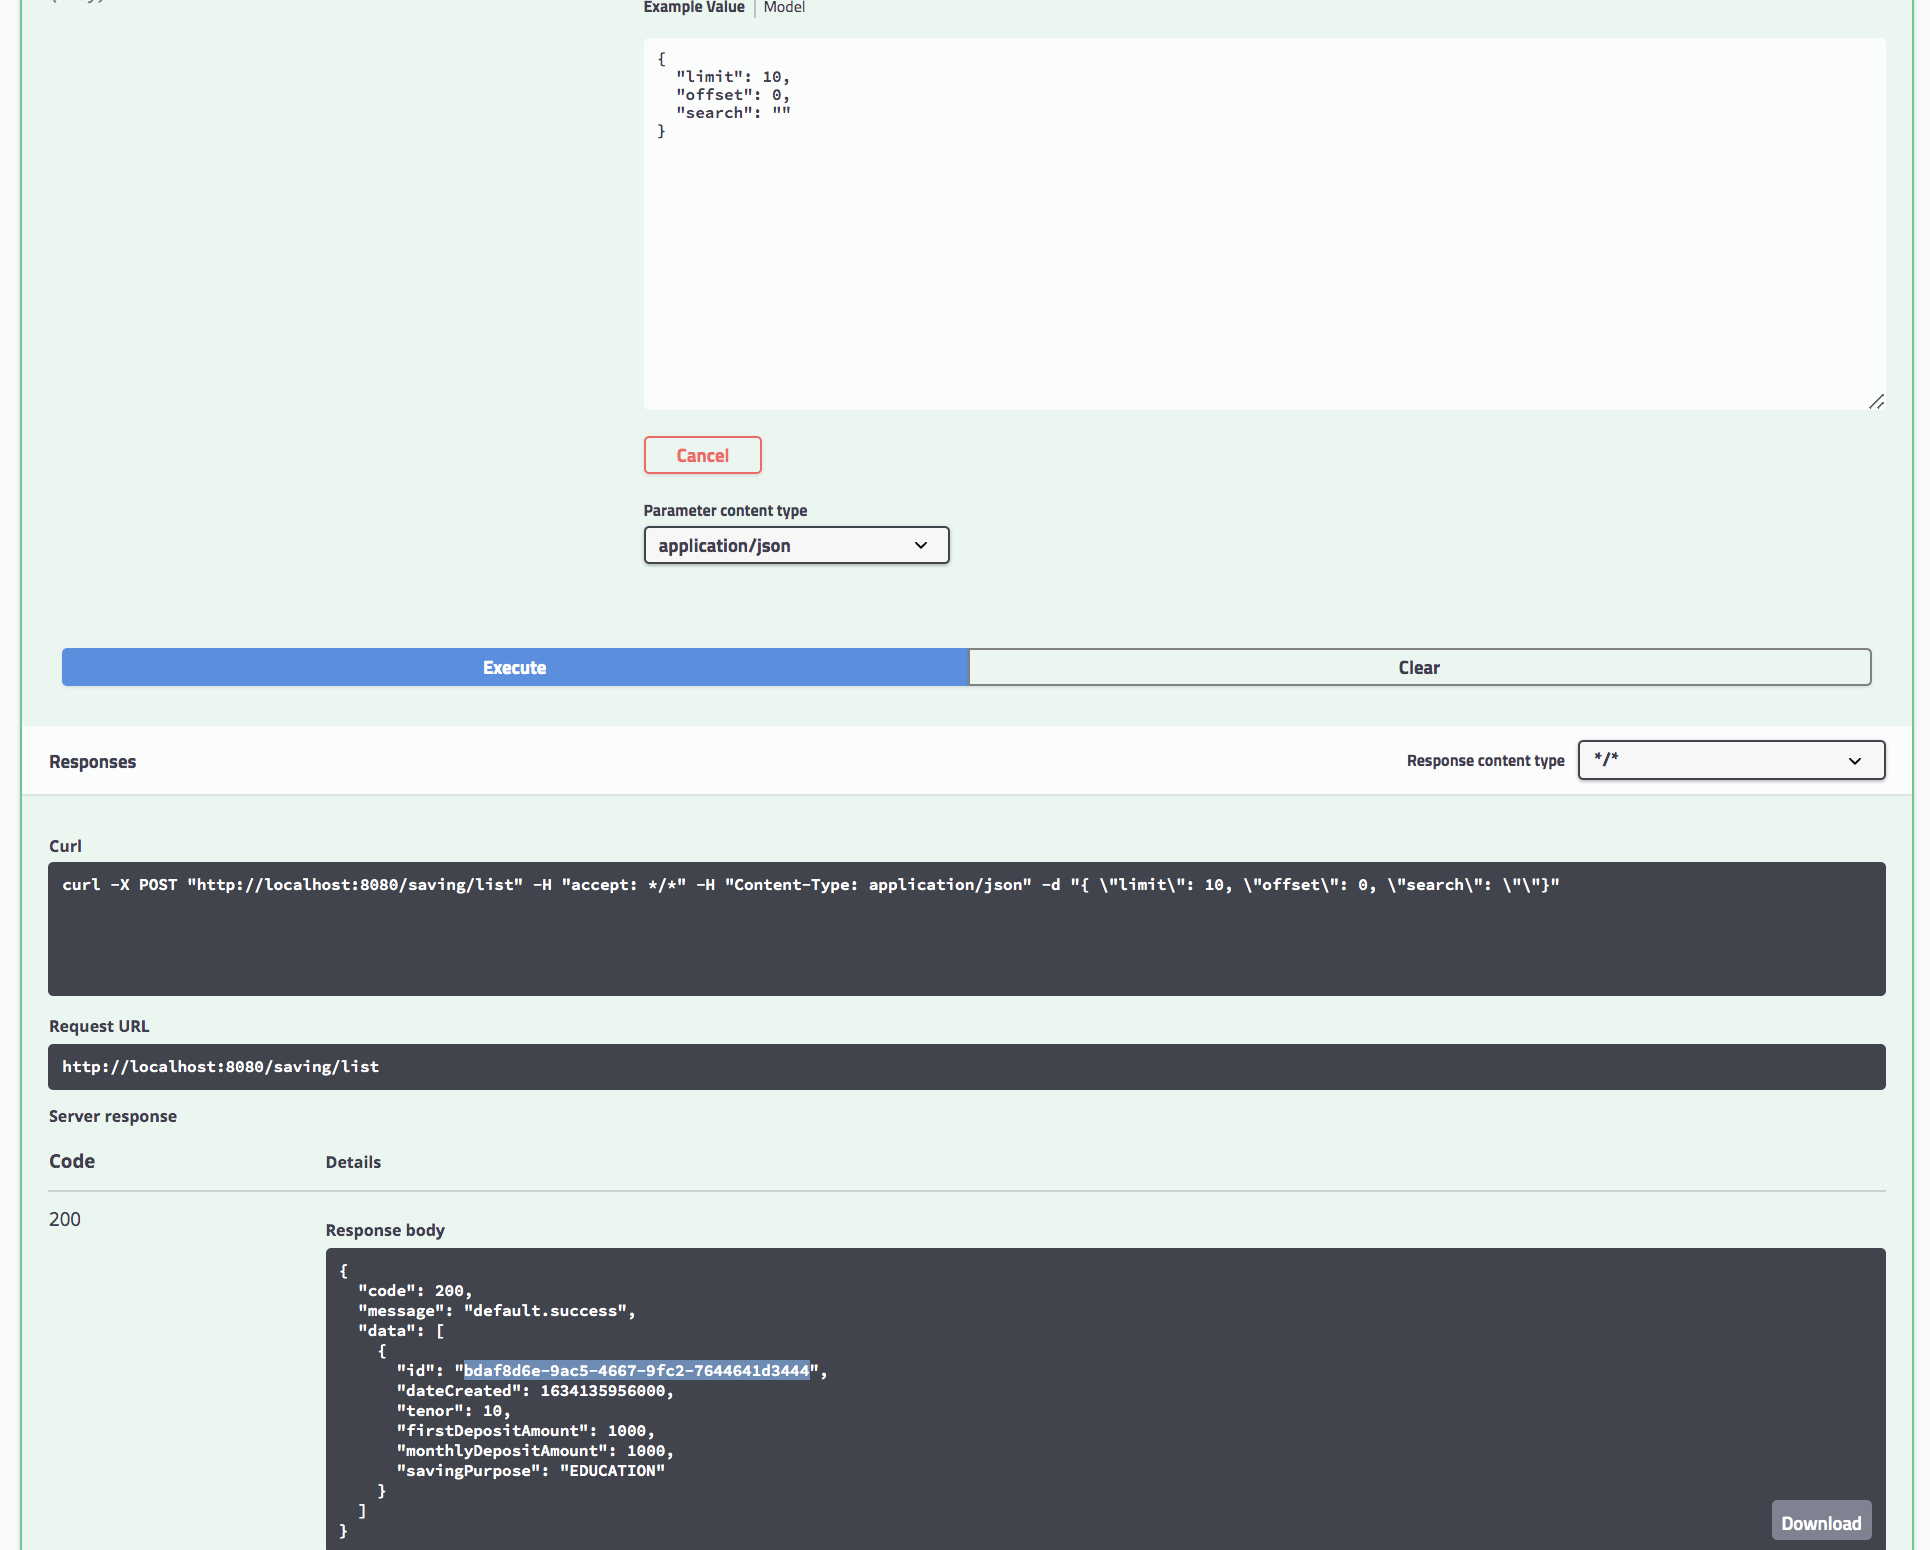
Task: Click the Request URL http://localhost:8080/saving/list text
Action: coord(221,1067)
